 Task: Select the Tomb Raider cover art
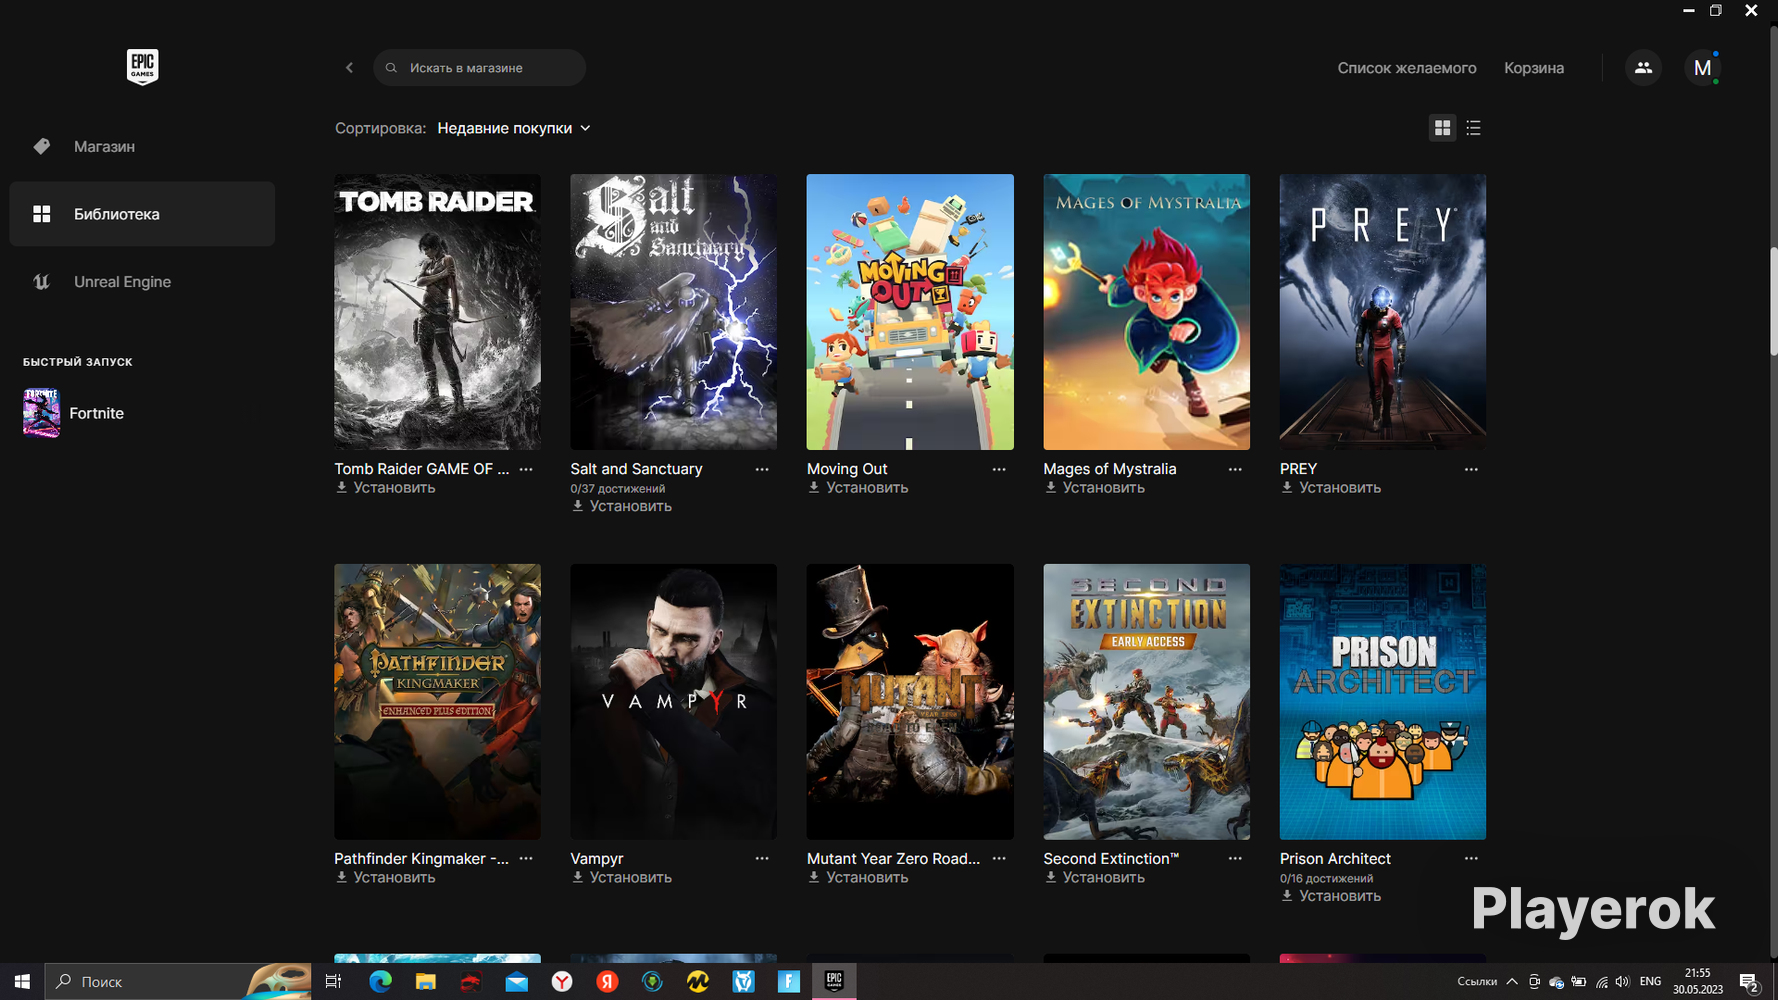(437, 312)
